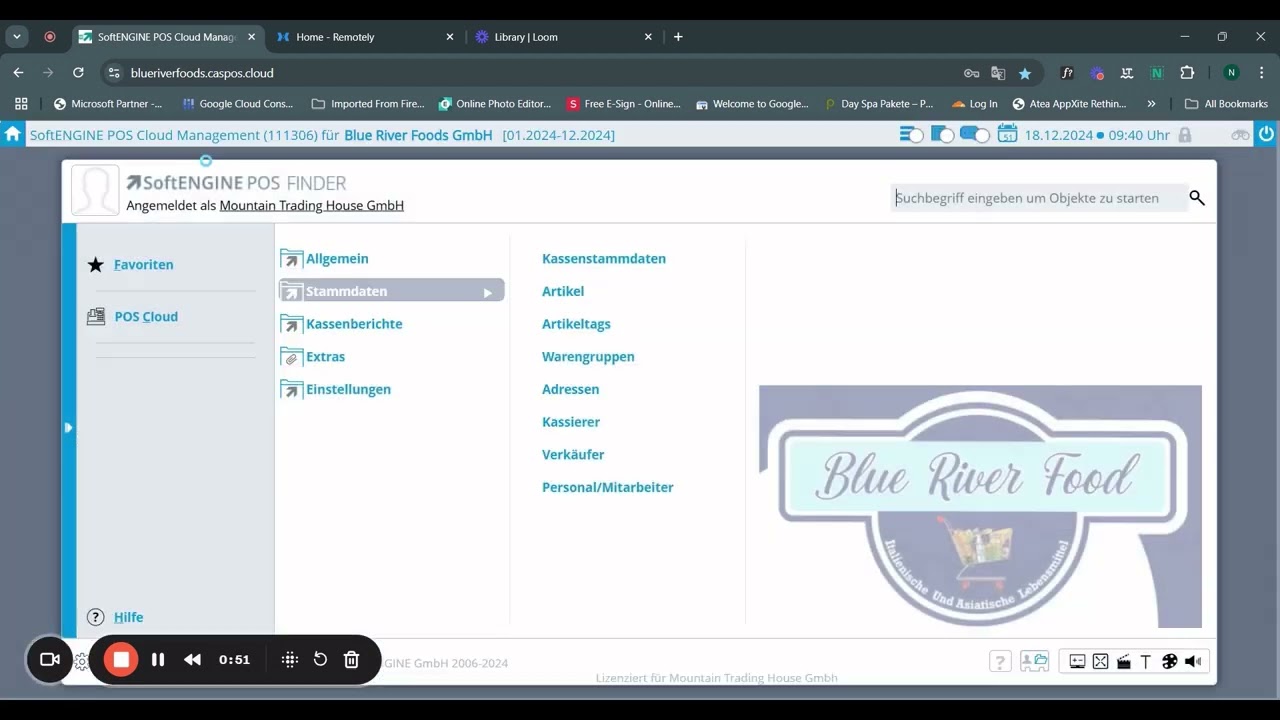Image resolution: width=1280 pixels, height=720 pixels.
Task: Open Verkäufer
Action: (573, 454)
